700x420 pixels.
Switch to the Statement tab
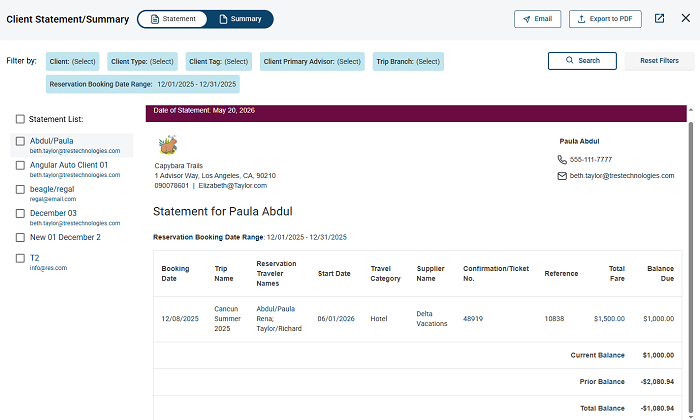(173, 19)
